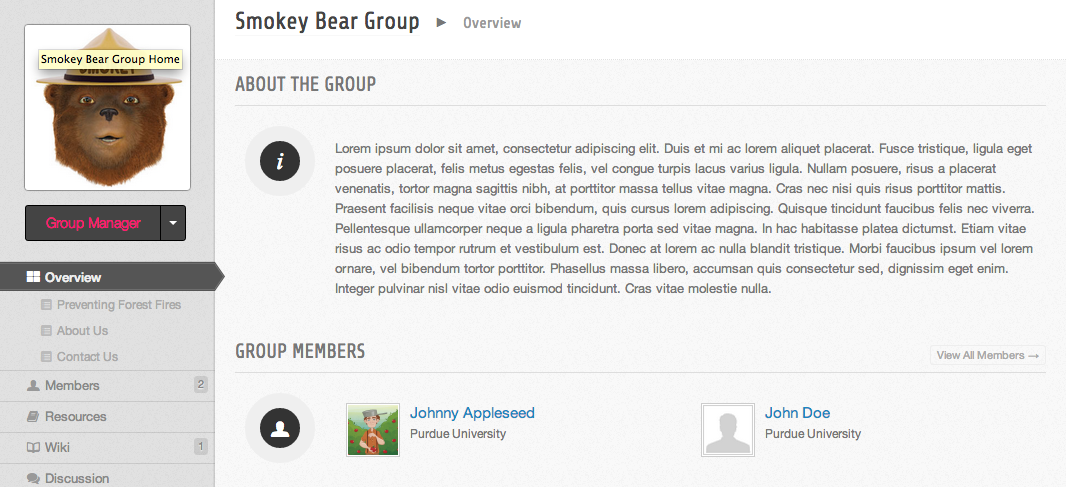The width and height of the screenshot is (1066, 487).
Task: Click the Resources book icon
Action: pos(33,416)
